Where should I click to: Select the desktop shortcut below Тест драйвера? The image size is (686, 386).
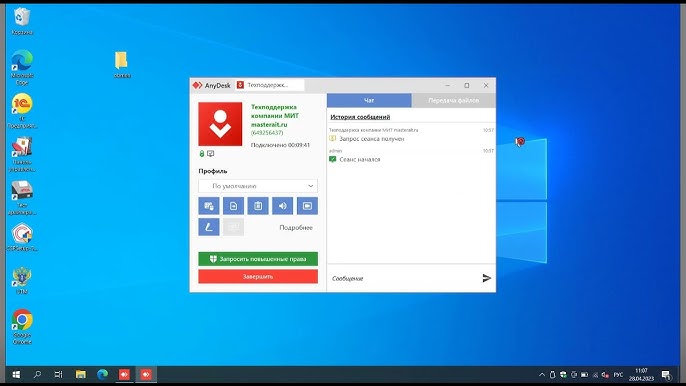coord(22,237)
